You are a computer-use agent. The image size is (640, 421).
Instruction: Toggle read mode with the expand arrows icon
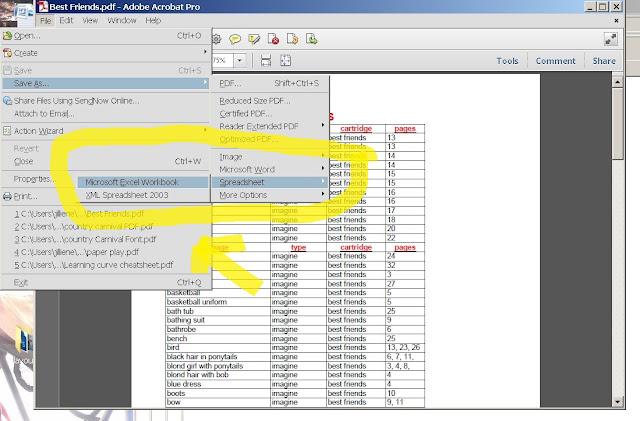point(611,39)
